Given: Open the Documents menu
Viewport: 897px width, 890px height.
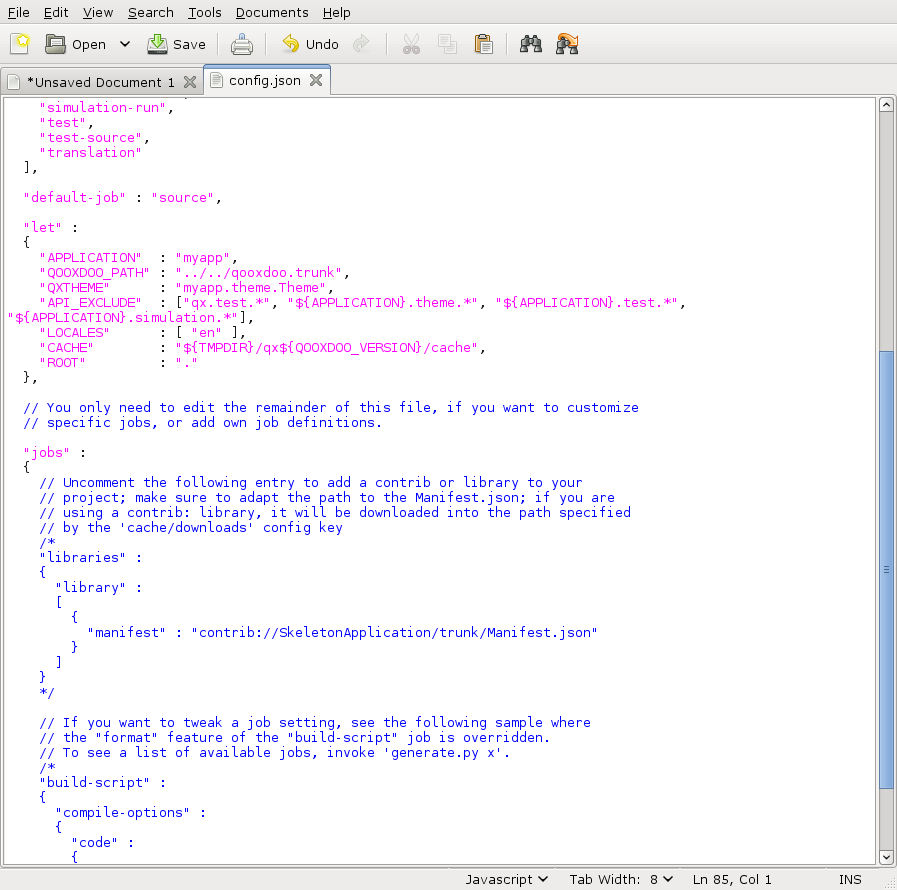Looking at the screenshot, I should 272,12.
